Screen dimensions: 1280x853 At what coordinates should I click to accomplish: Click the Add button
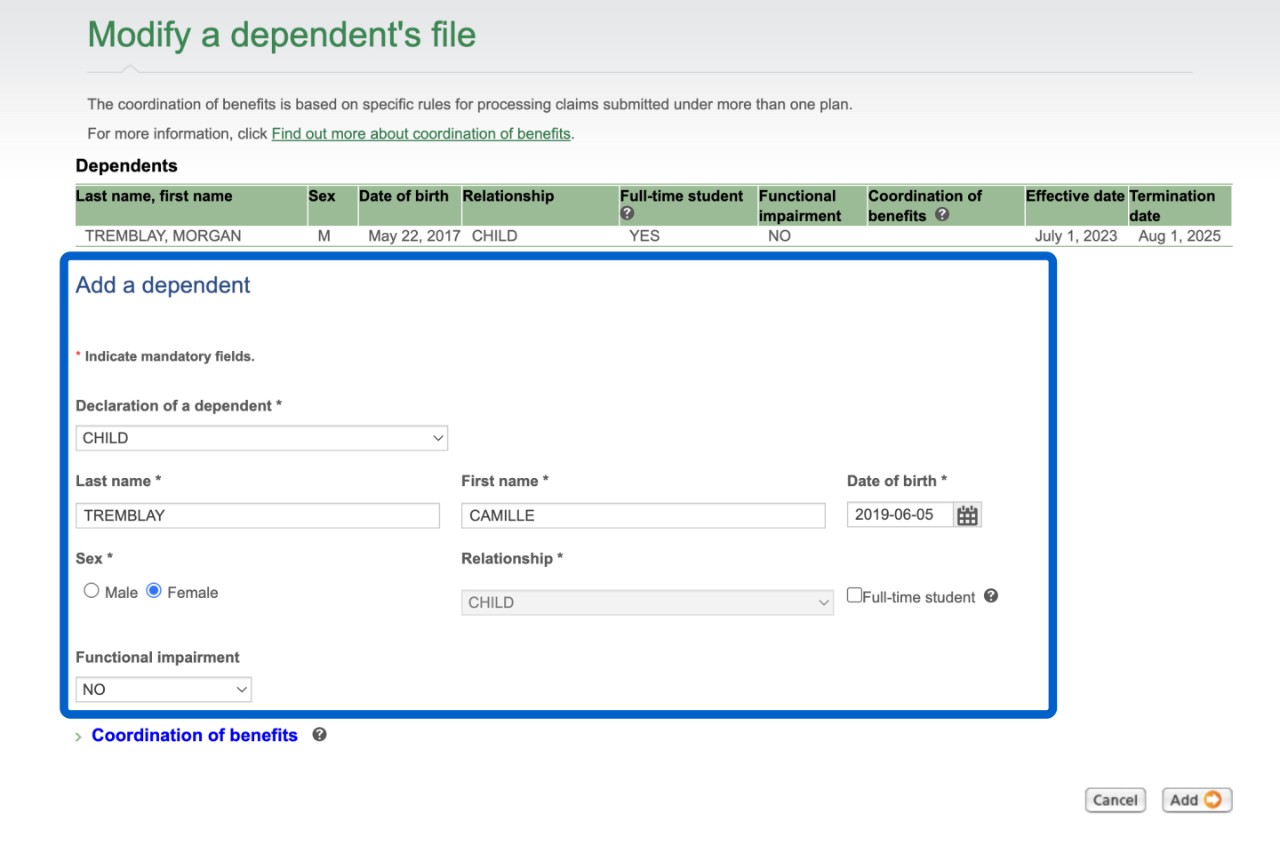coord(1196,800)
